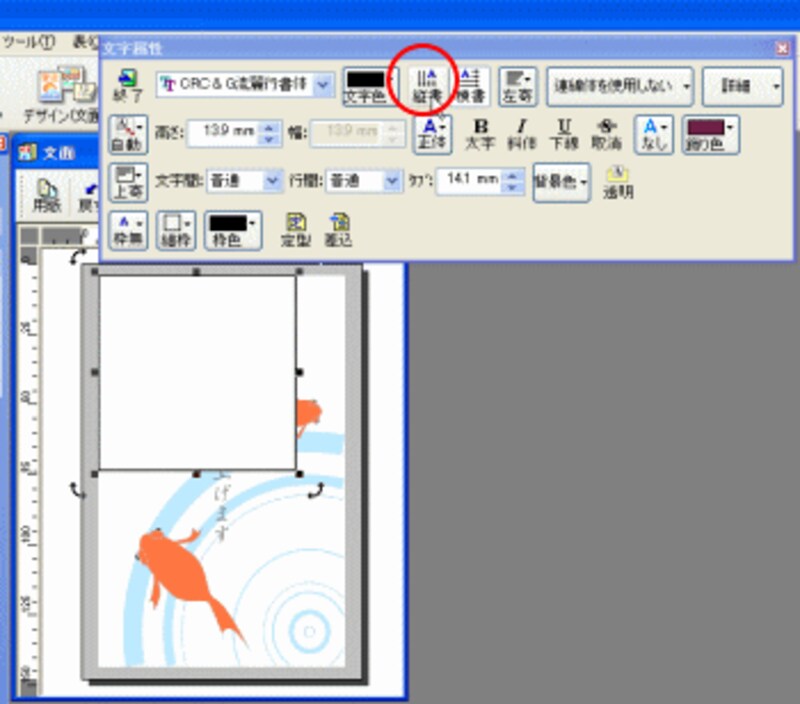Toggle italic (斜体) formatting
800x704 pixels.
(521, 134)
